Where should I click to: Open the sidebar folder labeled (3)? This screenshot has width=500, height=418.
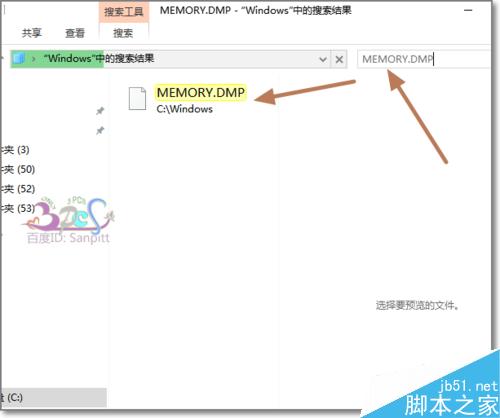point(16,150)
